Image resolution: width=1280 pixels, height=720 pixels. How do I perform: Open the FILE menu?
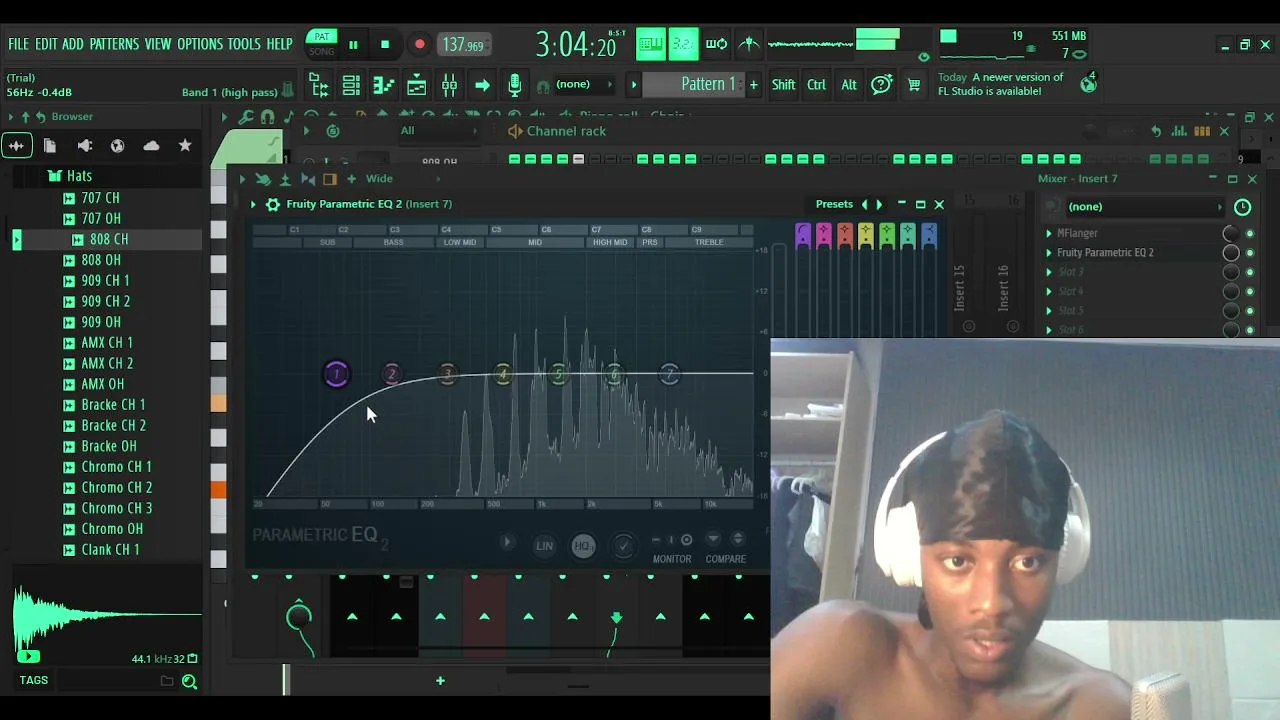(19, 44)
